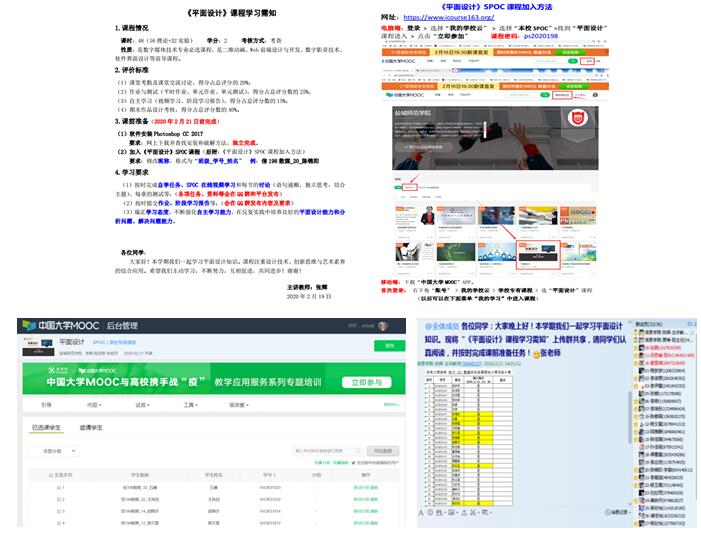Click the smiley emoji in the chat message
Image resolution: width=701 pixels, height=550 pixels.
[535, 354]
